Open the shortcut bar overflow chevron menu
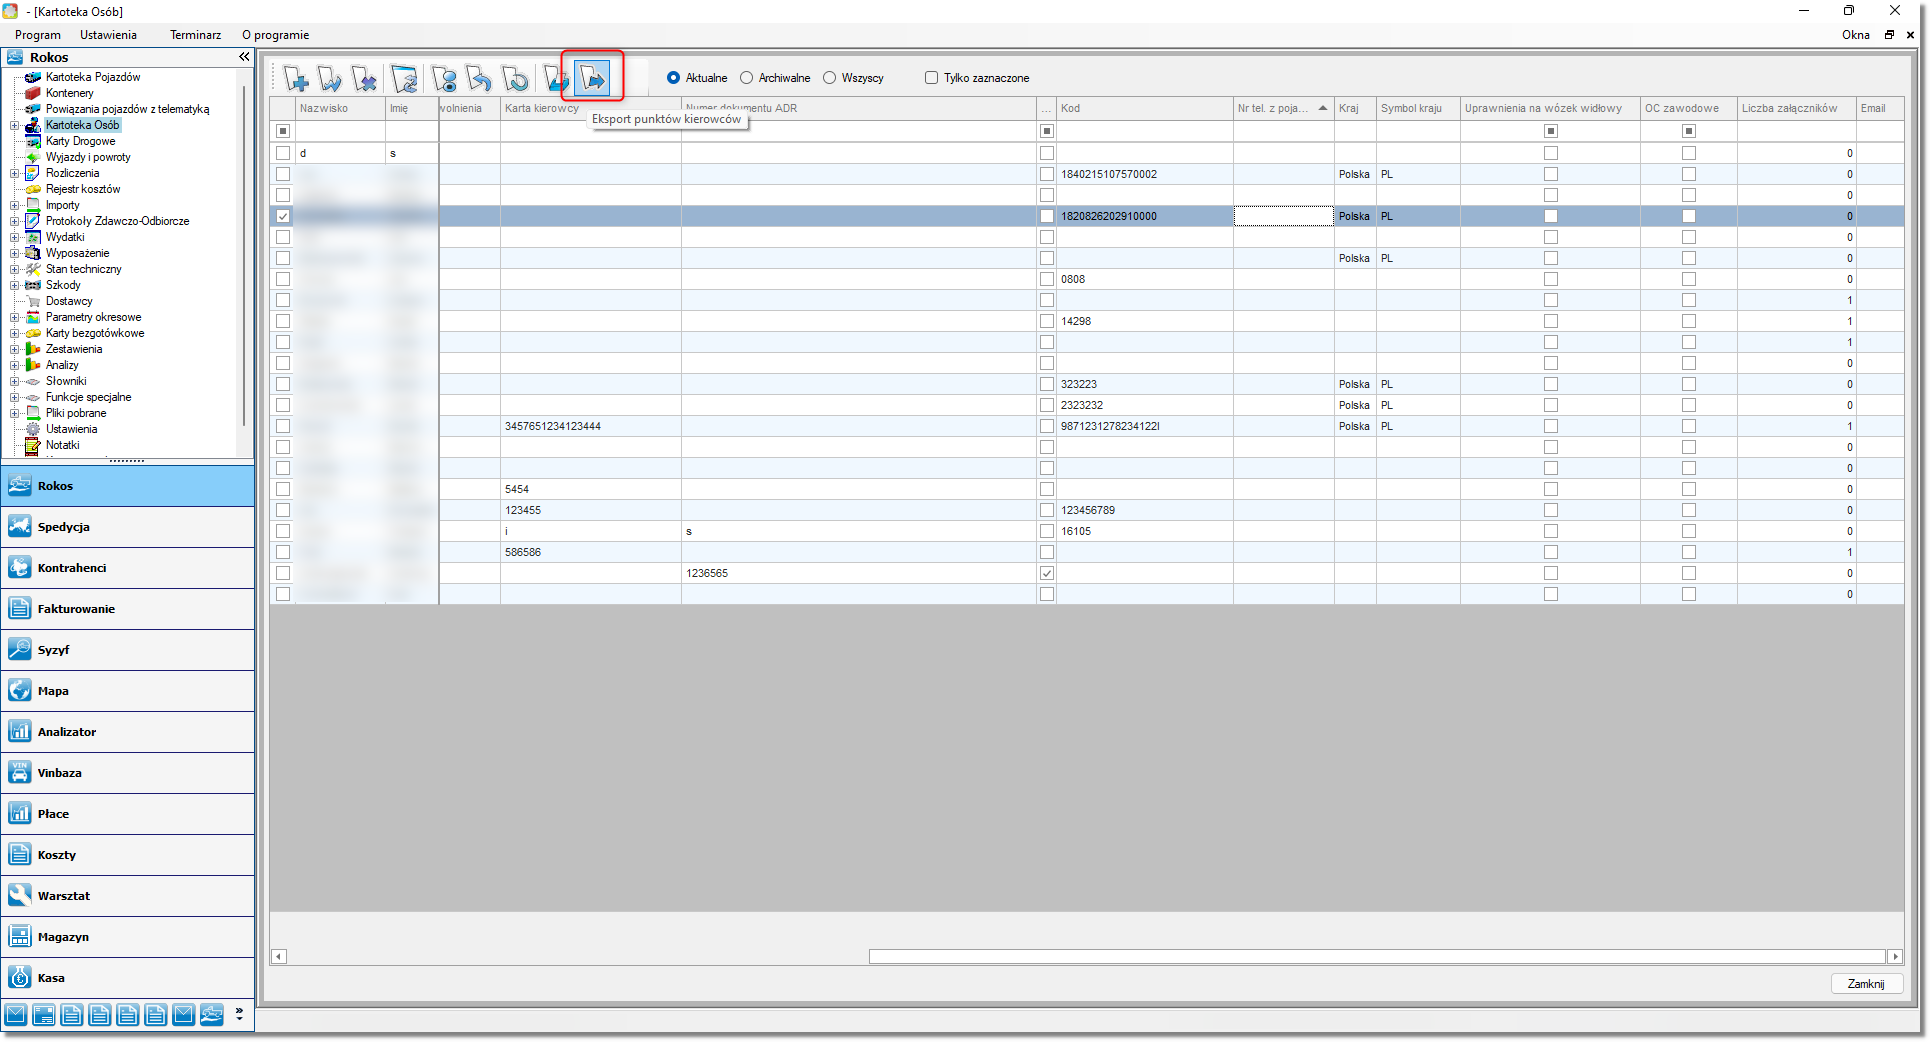Image resolution: width=1930 pixels, height=1042 pixels. click(x=239, y=1014)
